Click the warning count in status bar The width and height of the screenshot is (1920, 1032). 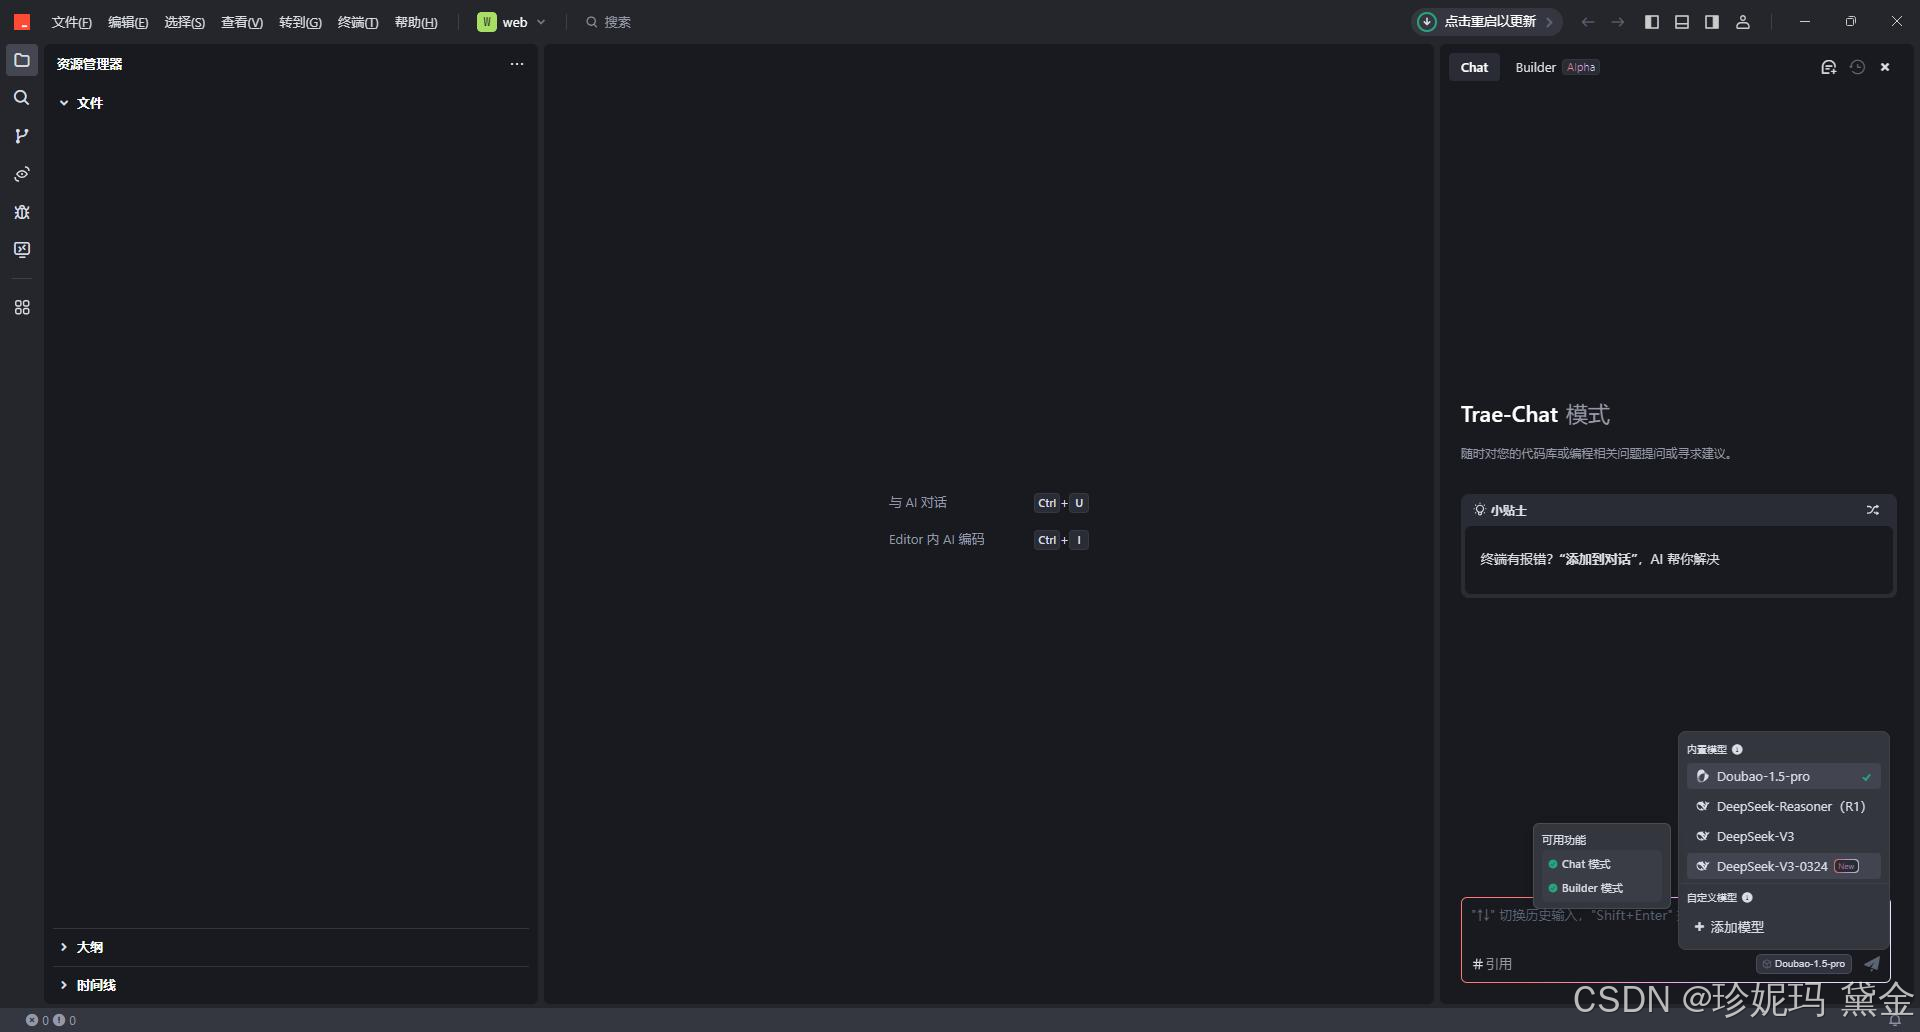[64, 1020]
